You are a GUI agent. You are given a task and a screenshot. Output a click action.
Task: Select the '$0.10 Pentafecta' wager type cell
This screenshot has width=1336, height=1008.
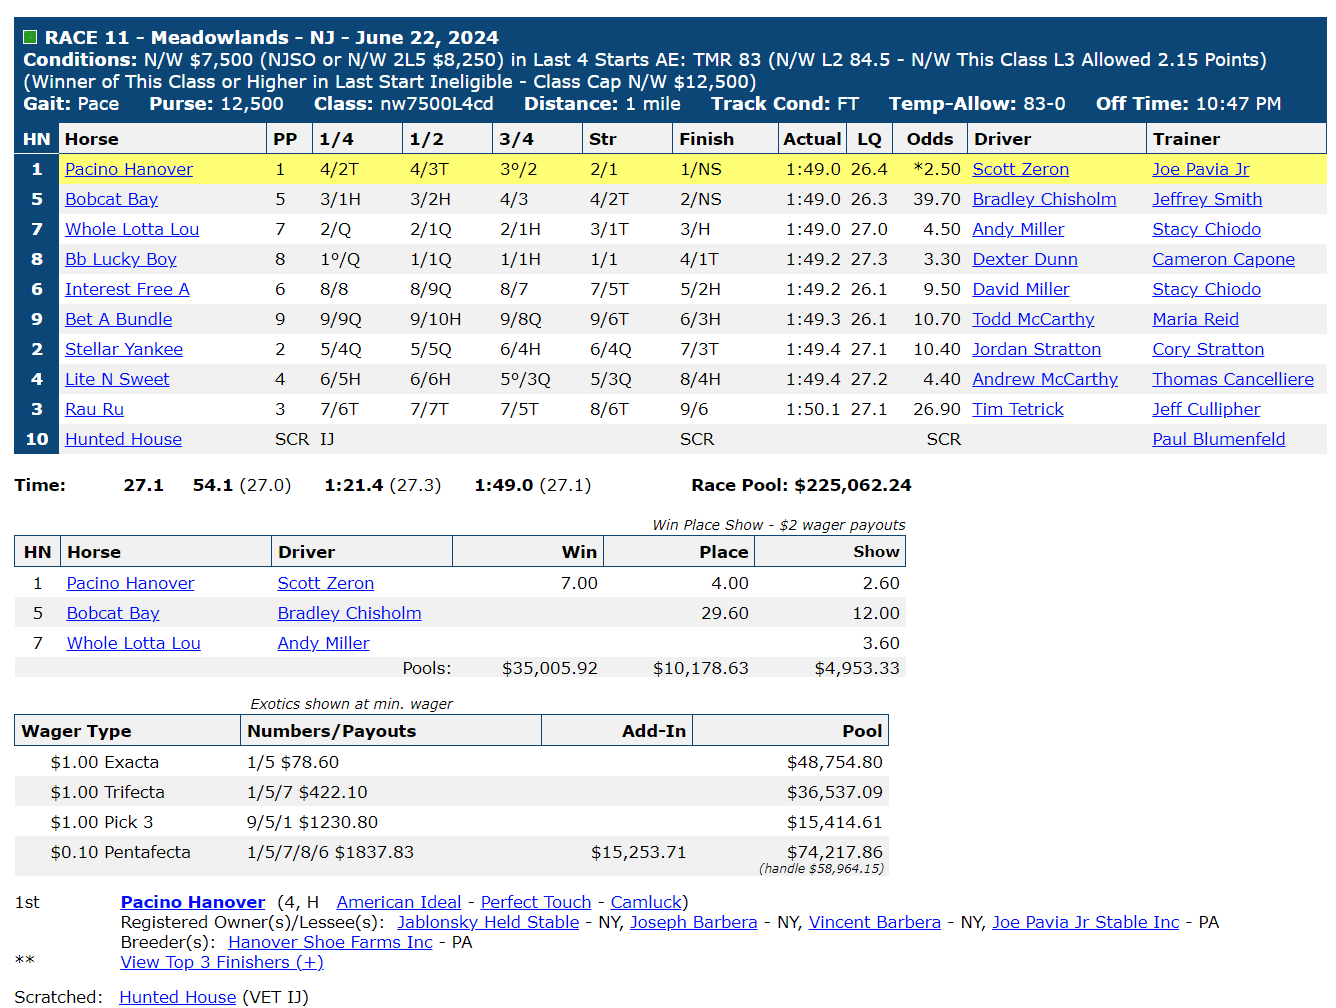[120, 852]
